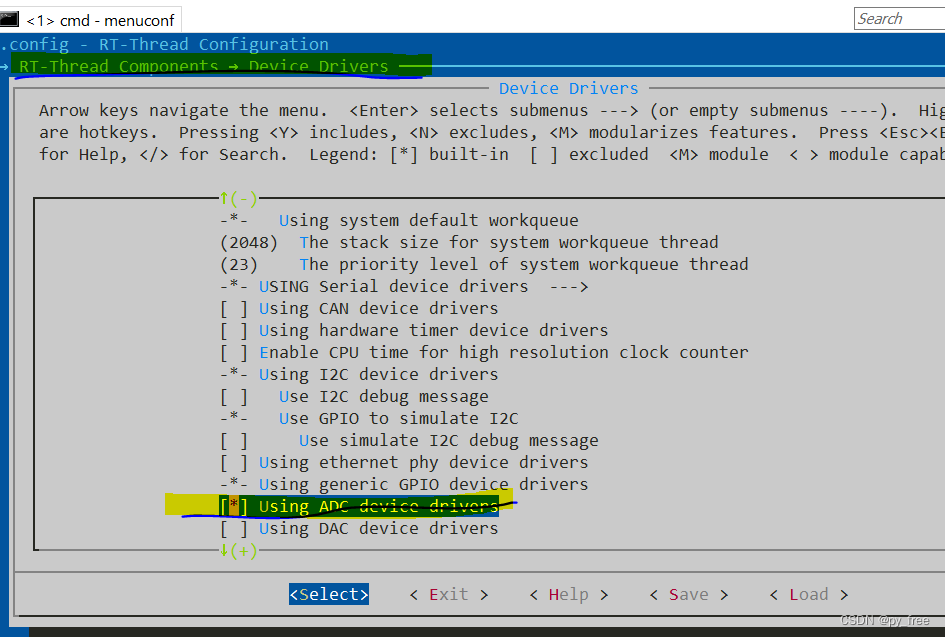Click the Help button
945x637 pixels.
(x=568, y=595)
